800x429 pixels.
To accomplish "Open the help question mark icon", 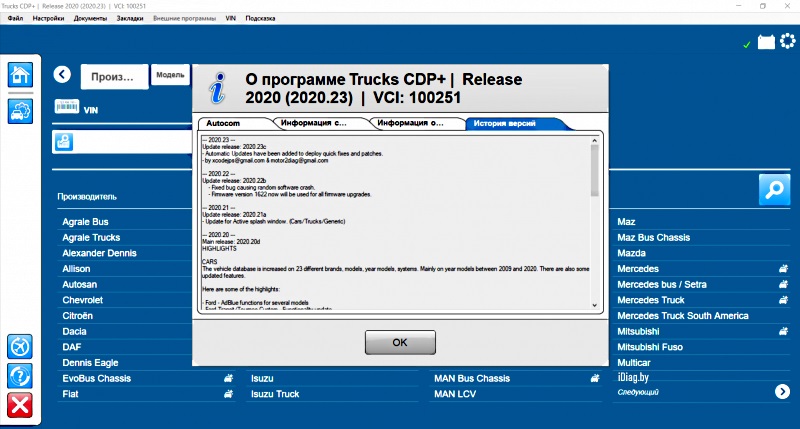I will click(x=20, y=376).
